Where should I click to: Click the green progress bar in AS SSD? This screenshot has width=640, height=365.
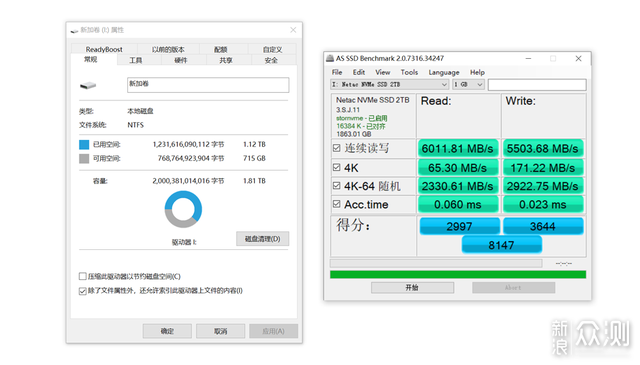[458, 275]
